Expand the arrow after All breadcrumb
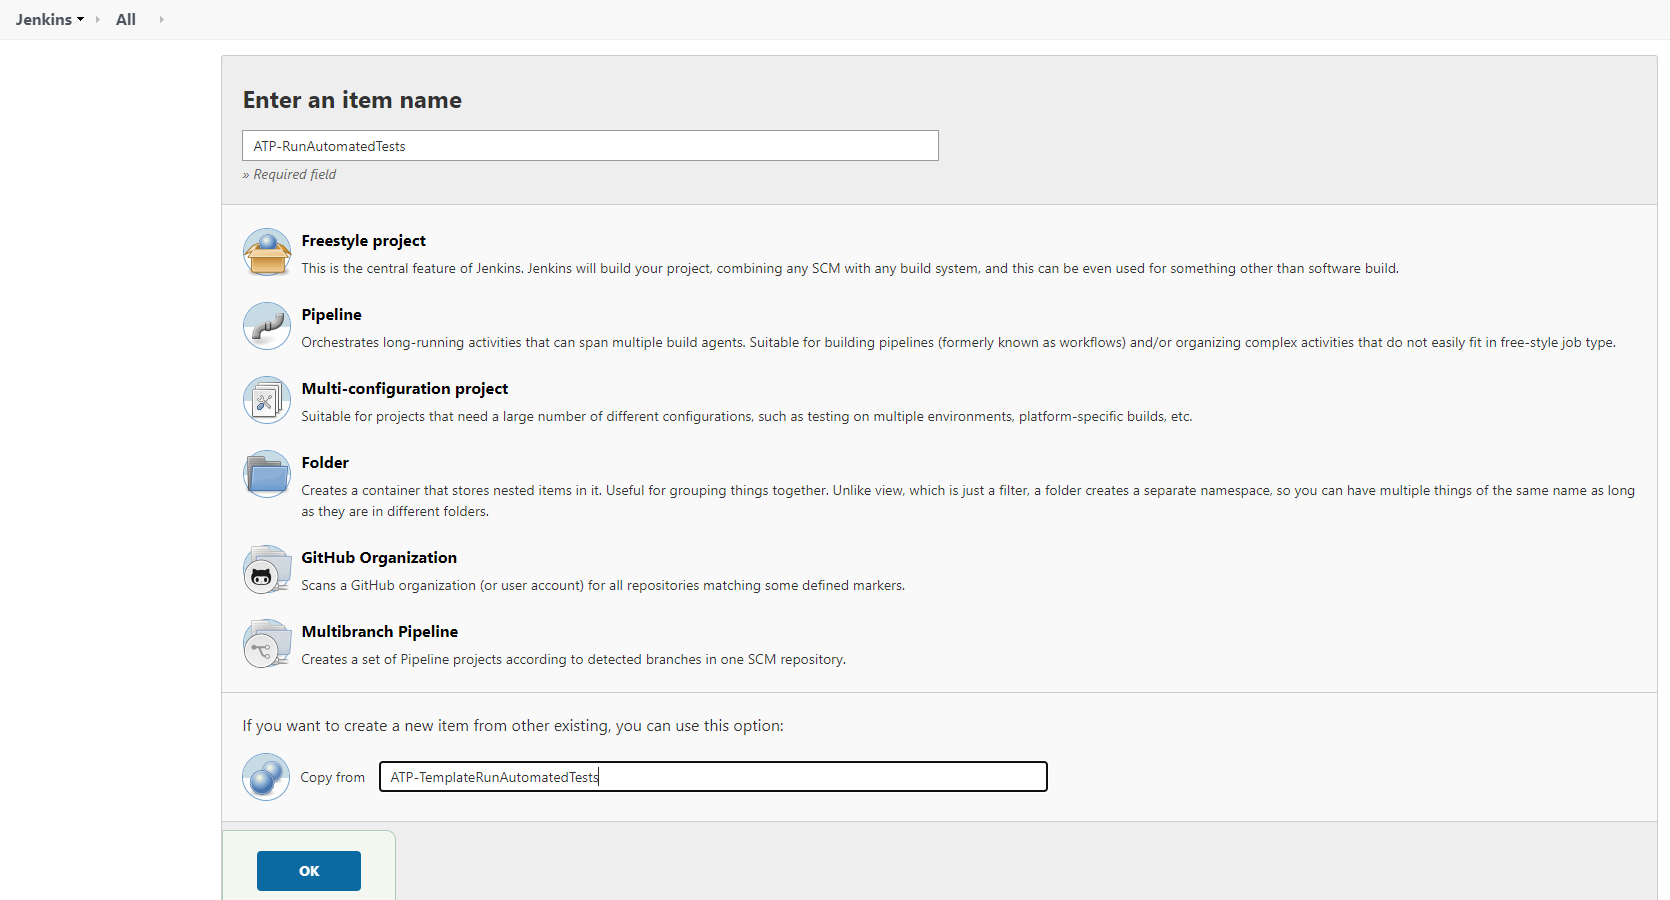The width and height of the screenshot is (1670, 900). (161, 19)
